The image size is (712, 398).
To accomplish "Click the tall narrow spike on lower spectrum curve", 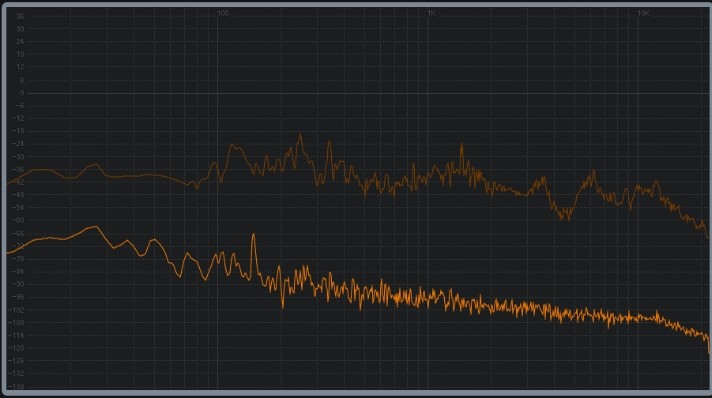I will (x=253, y=235).
